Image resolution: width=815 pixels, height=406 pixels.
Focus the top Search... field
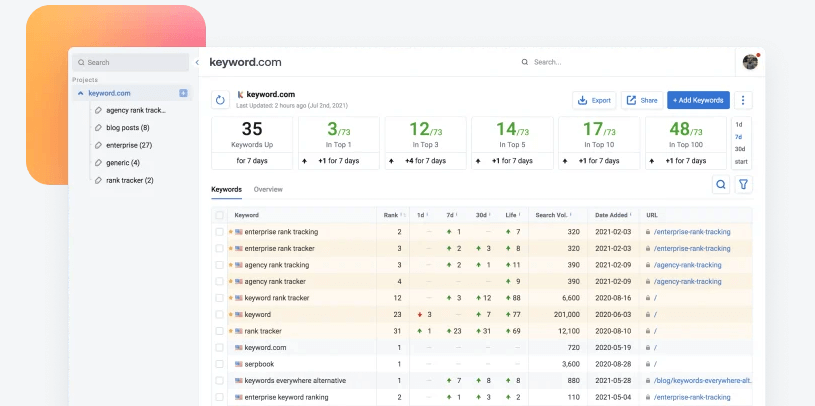[x=548, y=62]
